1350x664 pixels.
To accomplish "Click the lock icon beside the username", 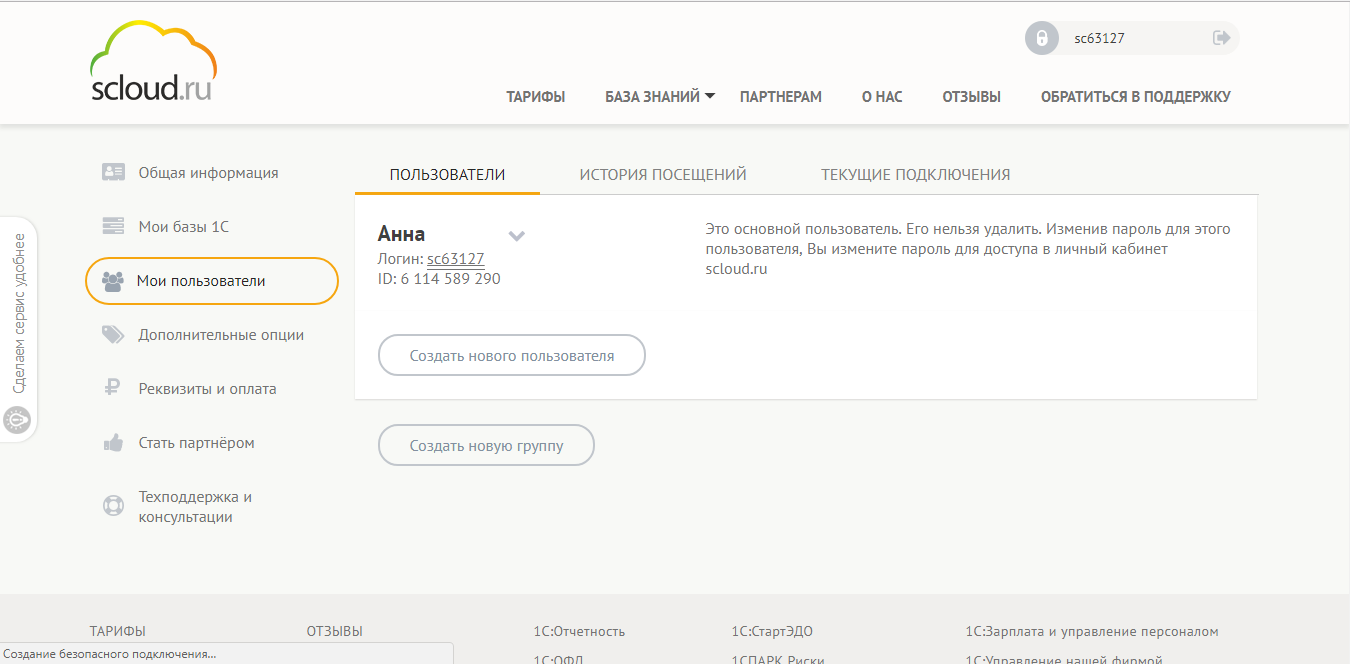I will [1042, 38].
